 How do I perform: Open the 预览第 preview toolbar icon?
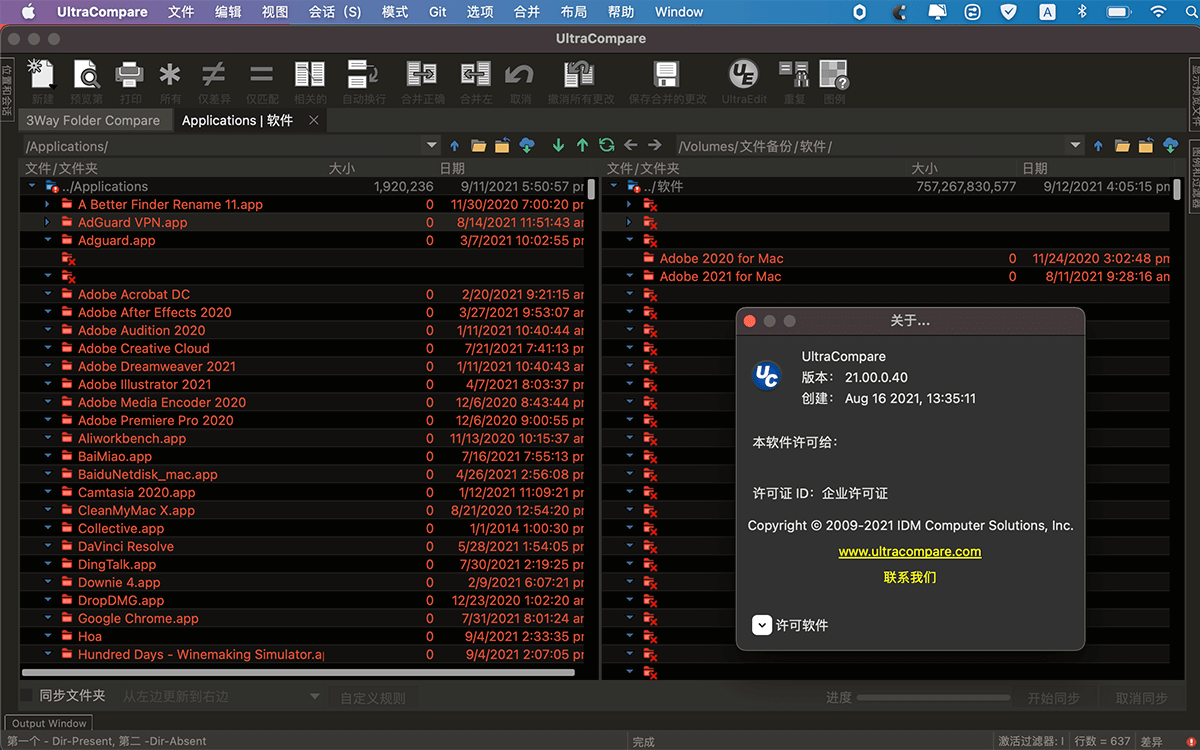coord(86,75)
